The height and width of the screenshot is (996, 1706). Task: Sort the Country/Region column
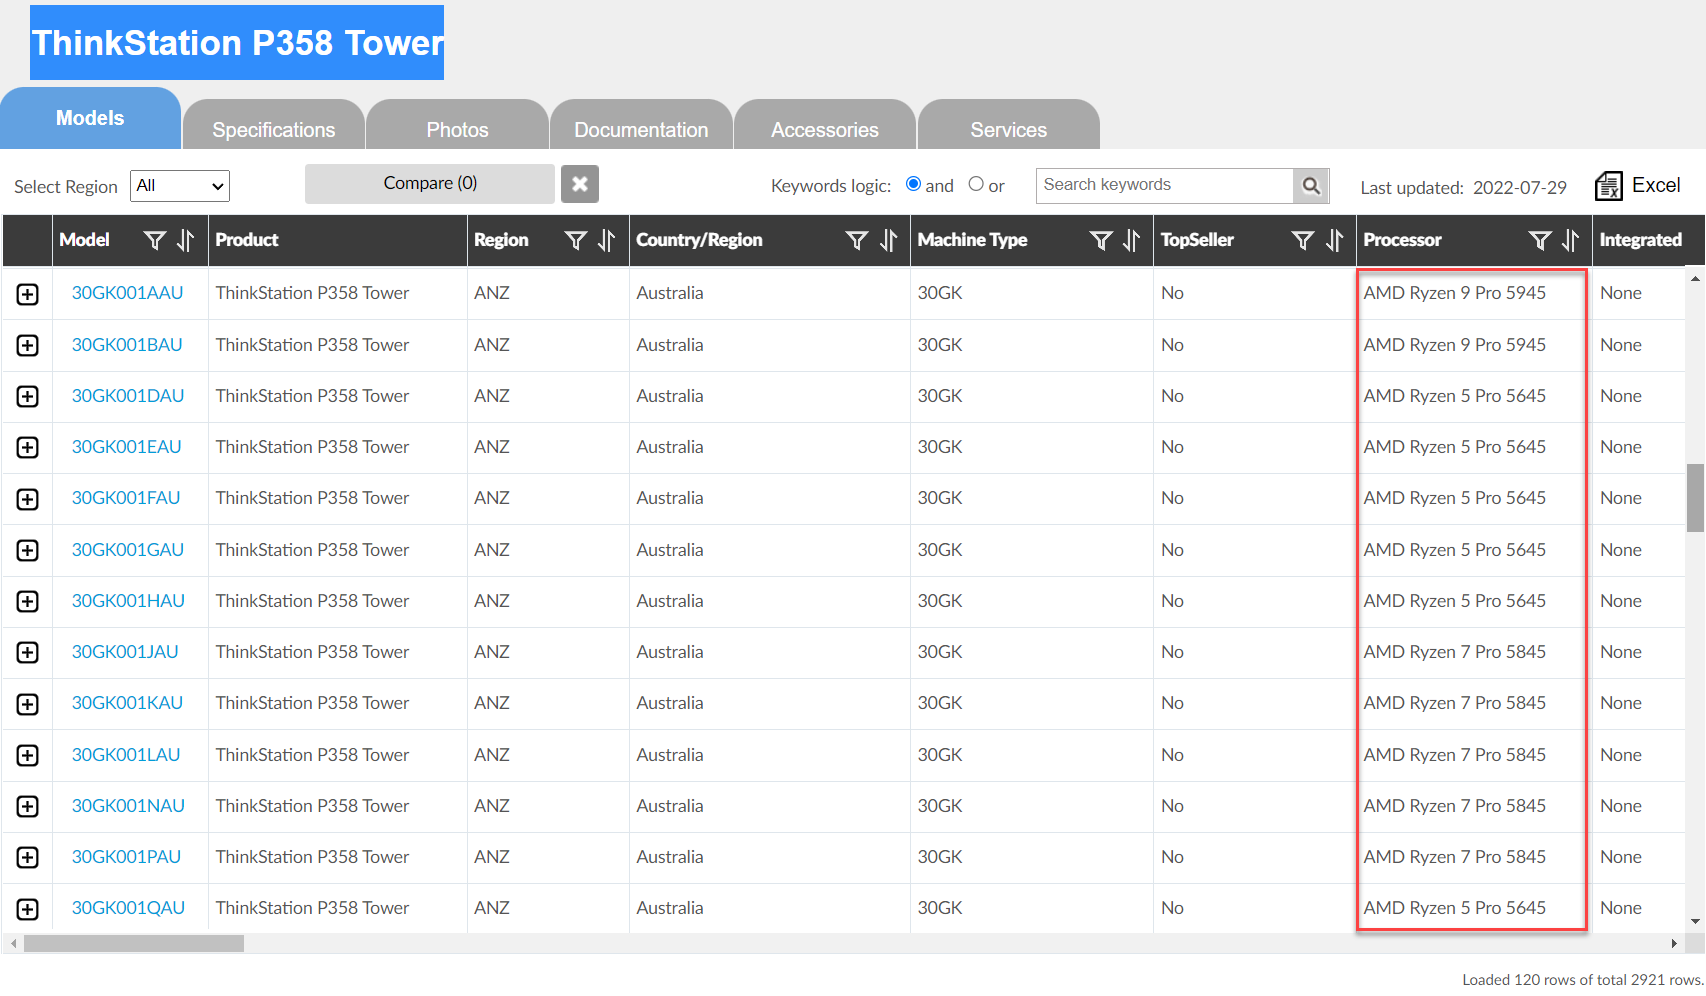click(x=888, y=241)
